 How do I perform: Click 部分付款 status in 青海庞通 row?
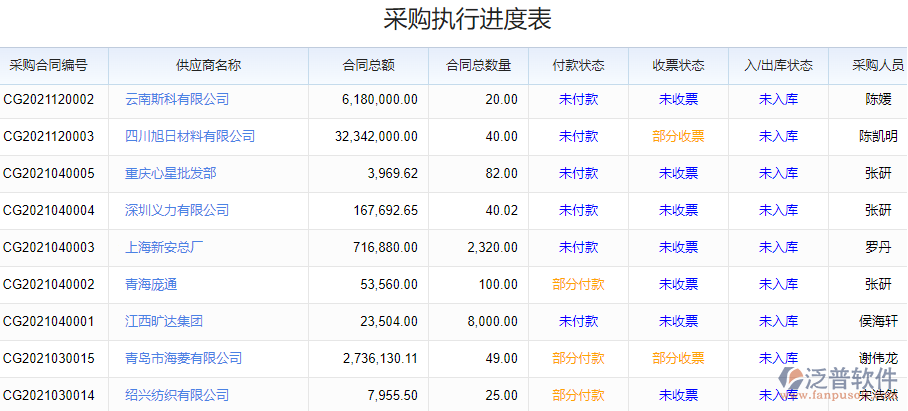[x=578, y=284]
